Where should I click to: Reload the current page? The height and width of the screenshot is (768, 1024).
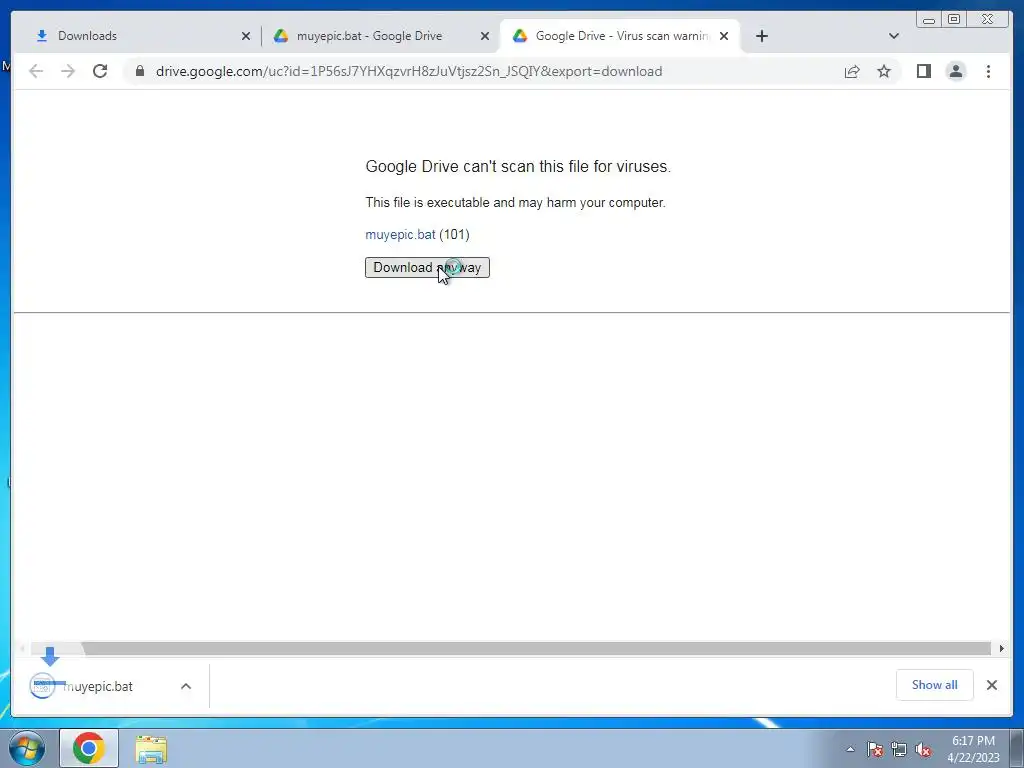(100, 71)
